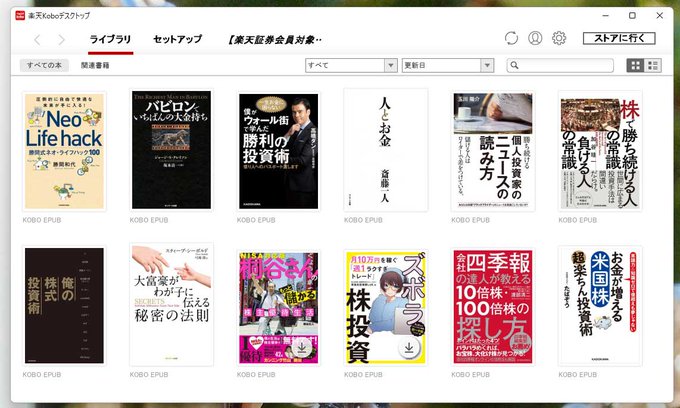Minimize the Kobo window
Screen dimensions: 680x408
point(605,16)
